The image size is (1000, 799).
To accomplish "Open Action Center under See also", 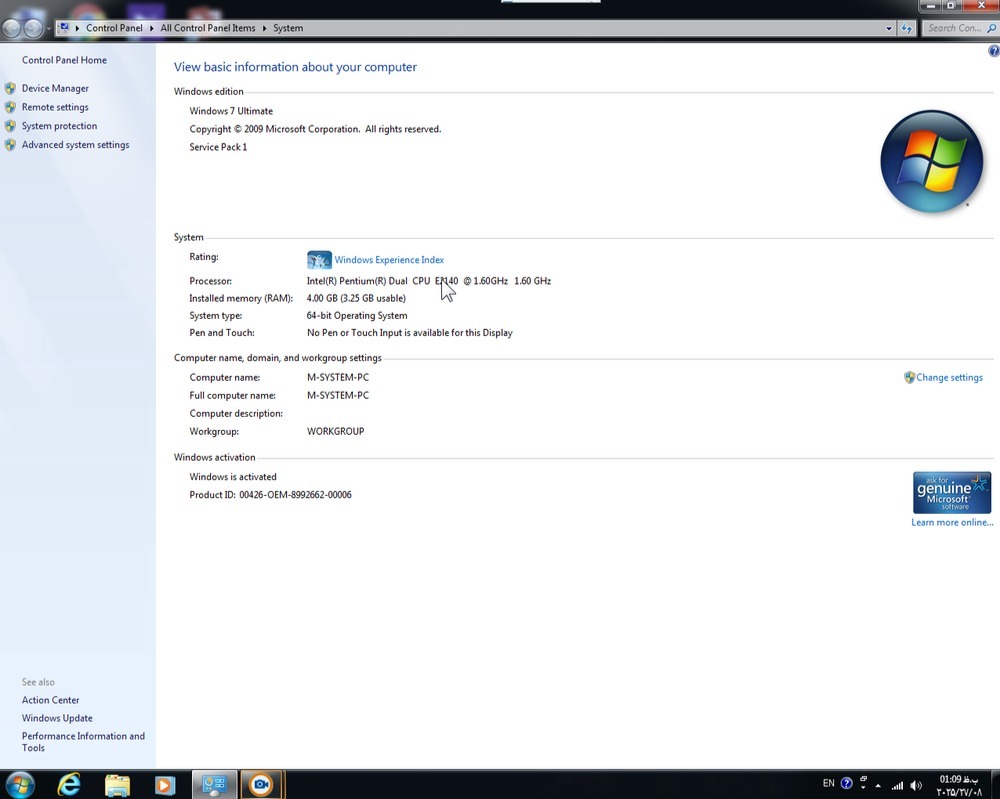I will point(50,700).
